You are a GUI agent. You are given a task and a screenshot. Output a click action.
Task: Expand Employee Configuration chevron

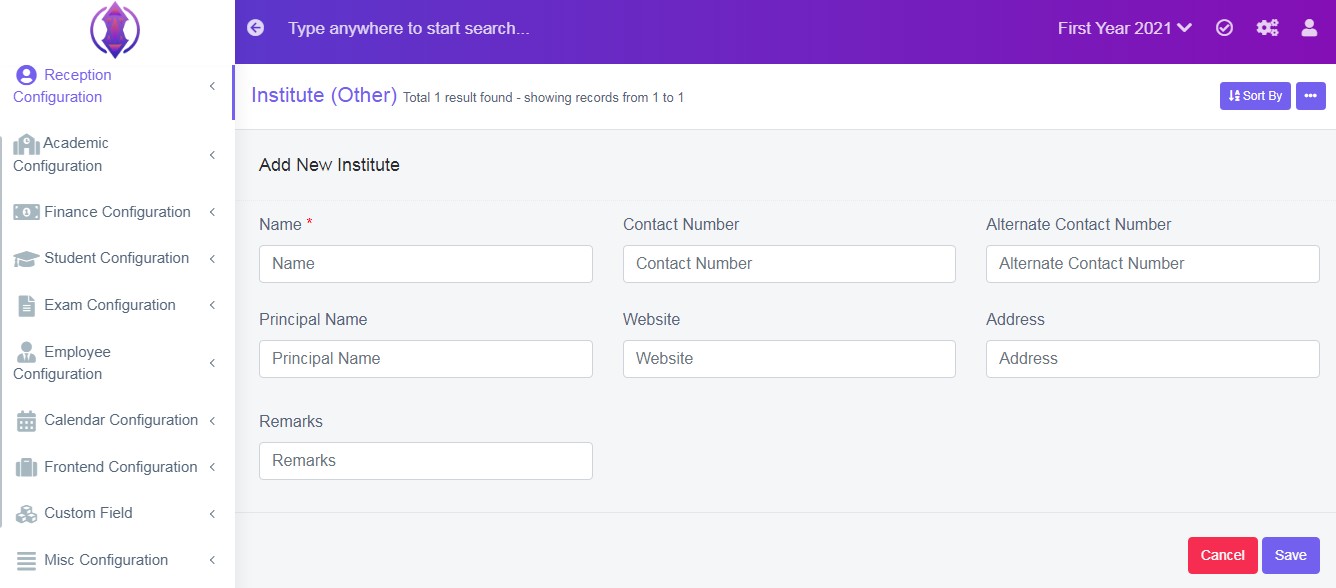(x=212, y=363)
